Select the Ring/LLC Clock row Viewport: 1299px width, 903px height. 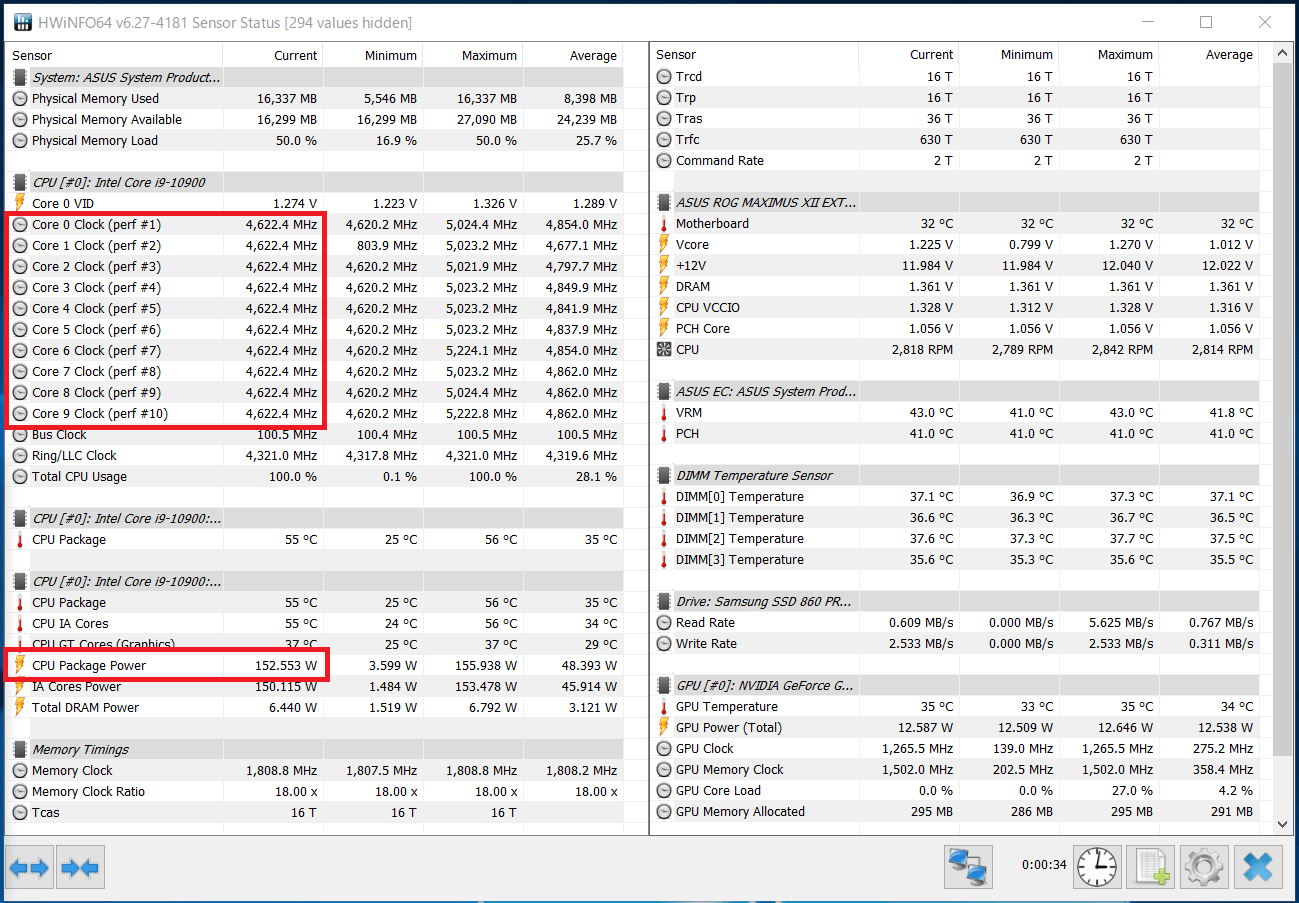[x=314, y=455]
